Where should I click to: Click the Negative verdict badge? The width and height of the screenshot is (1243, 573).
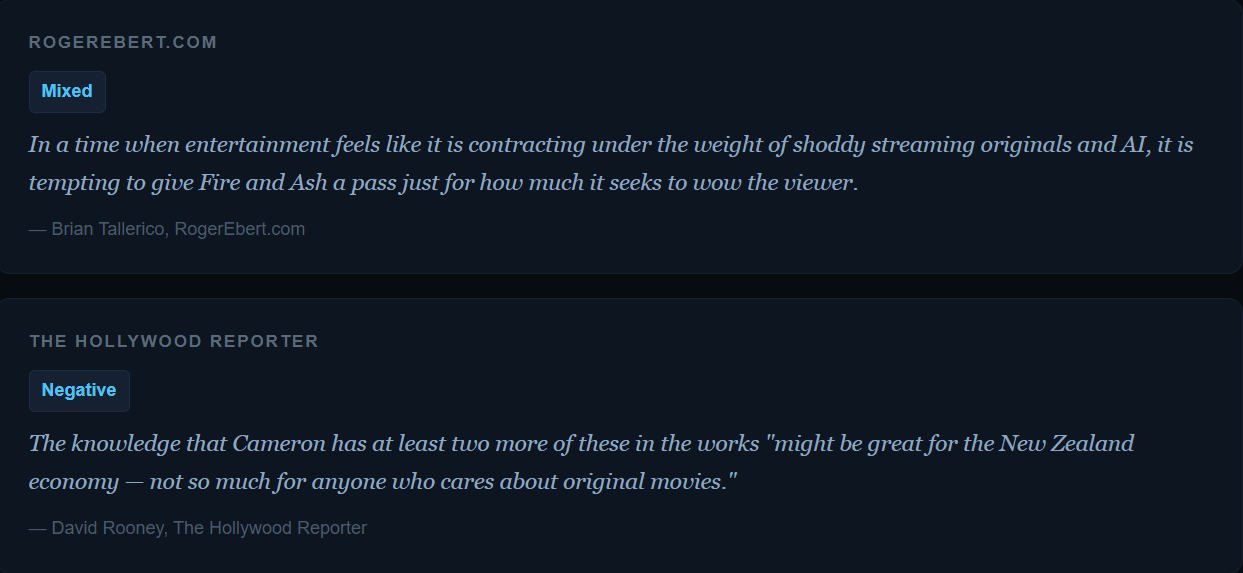[x=79, y=390]
